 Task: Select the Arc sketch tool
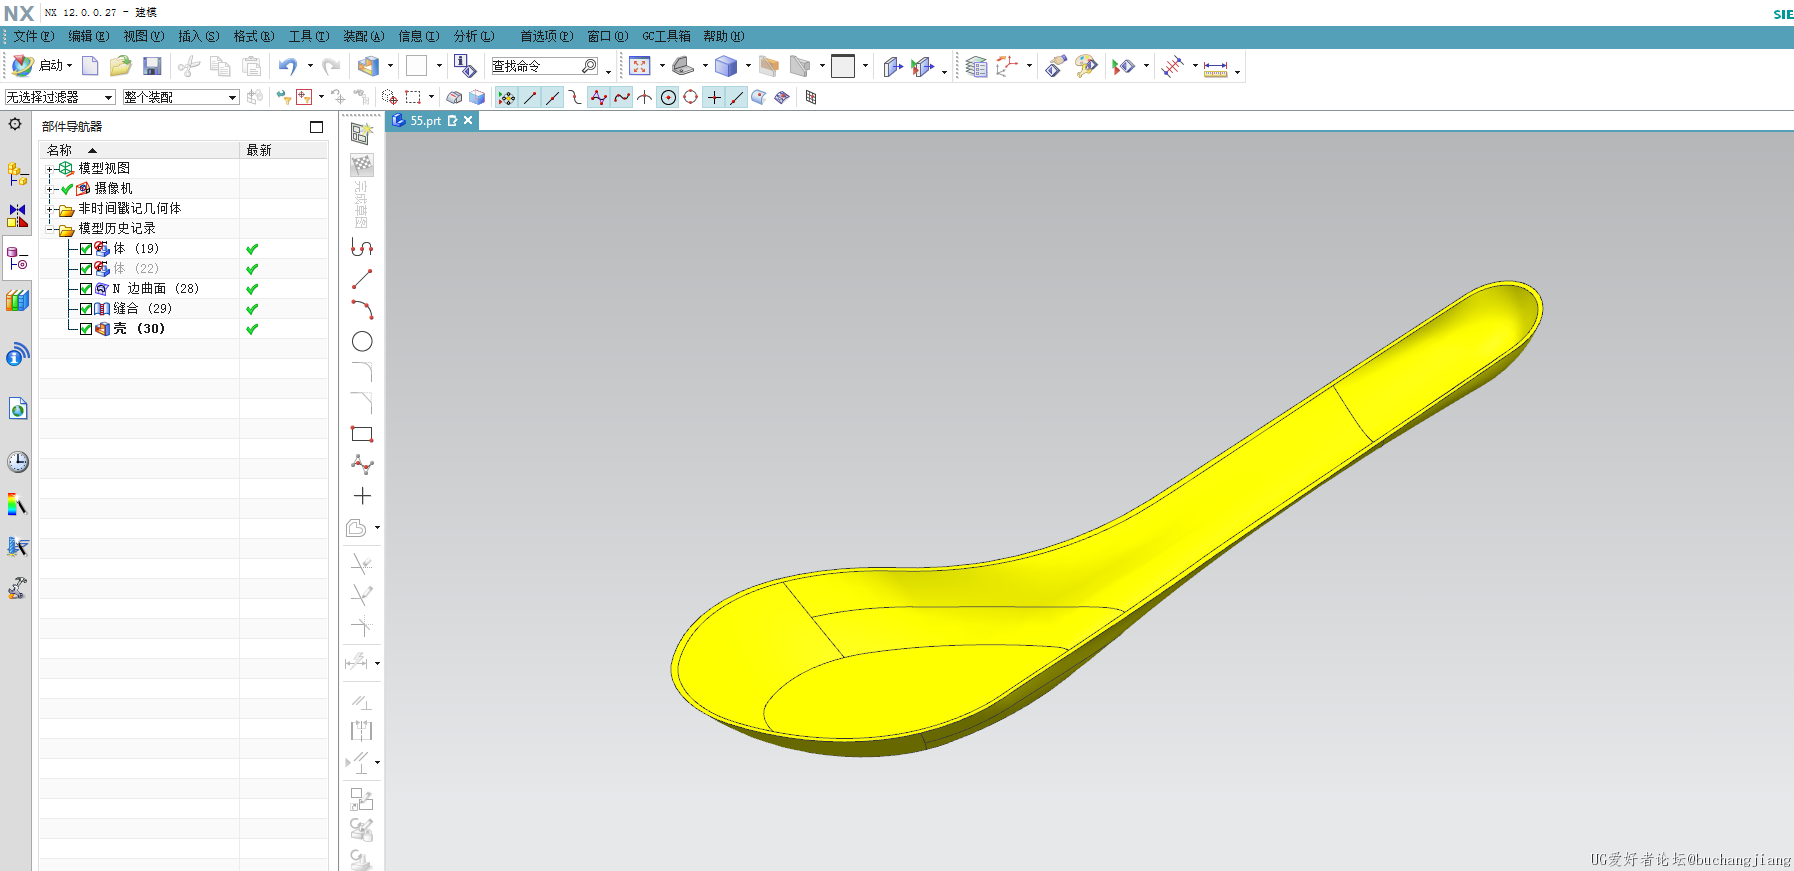click(362, 310)
